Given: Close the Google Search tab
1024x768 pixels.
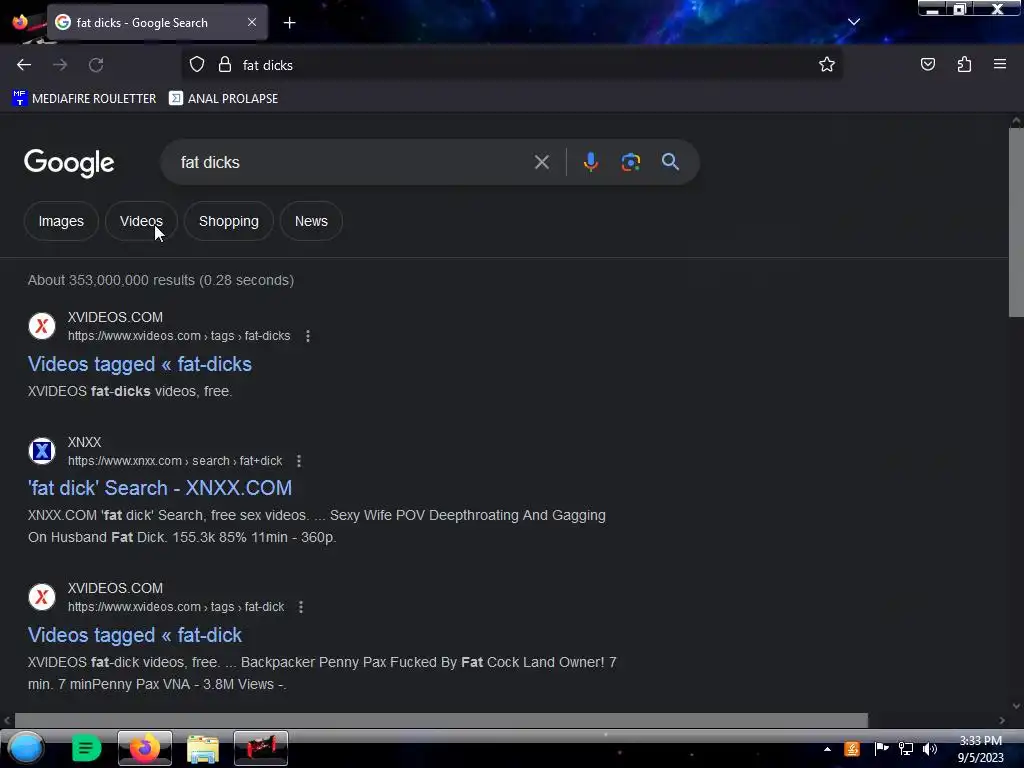Looking at the screenshot, I should 252,22.
